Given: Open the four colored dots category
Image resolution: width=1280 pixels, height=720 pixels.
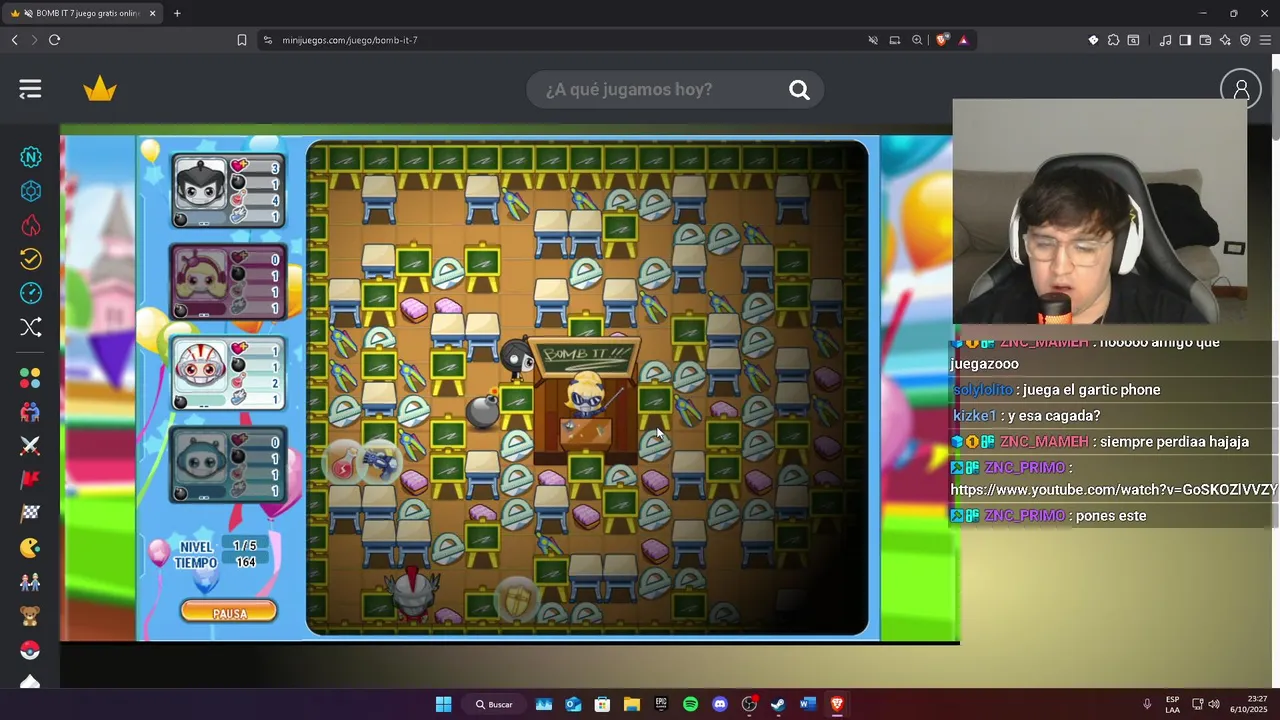Looking at the screenshot, I should pos(30,378).
